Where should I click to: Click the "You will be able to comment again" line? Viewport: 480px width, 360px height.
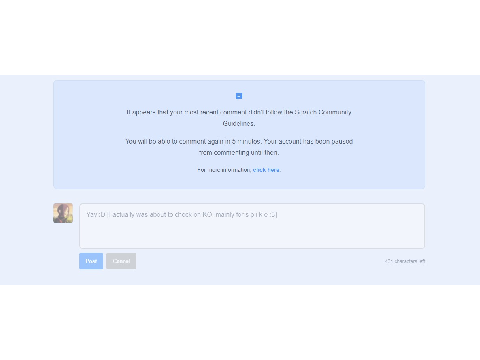pyautogui.click(x=239, y=141)
